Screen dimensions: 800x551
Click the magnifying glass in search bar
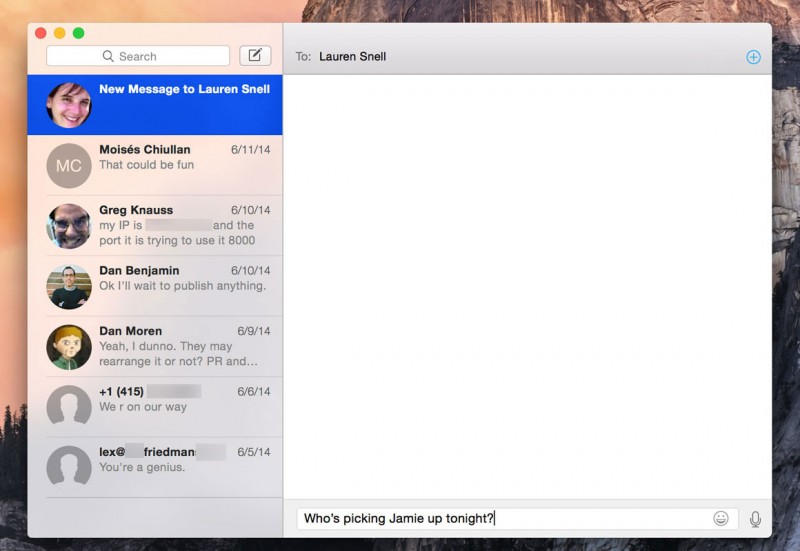[x=108, y=57]
